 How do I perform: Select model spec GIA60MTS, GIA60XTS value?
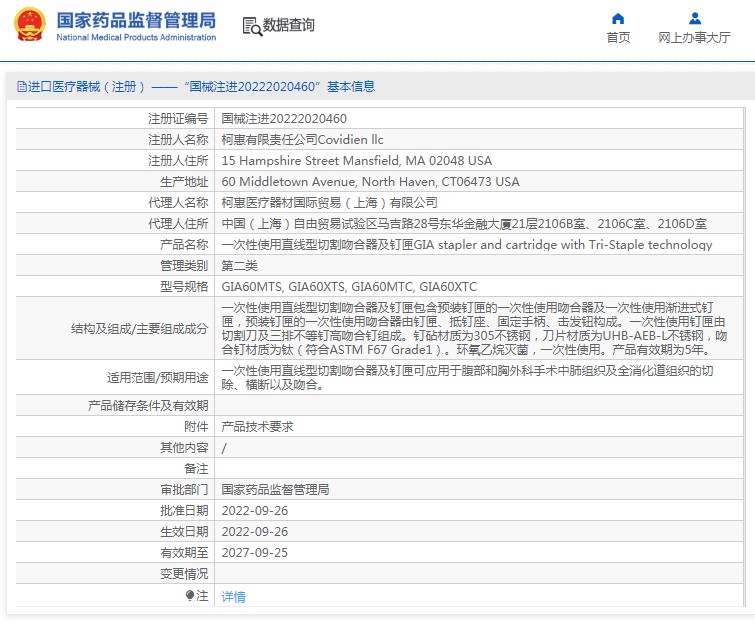tap(349, 287)
